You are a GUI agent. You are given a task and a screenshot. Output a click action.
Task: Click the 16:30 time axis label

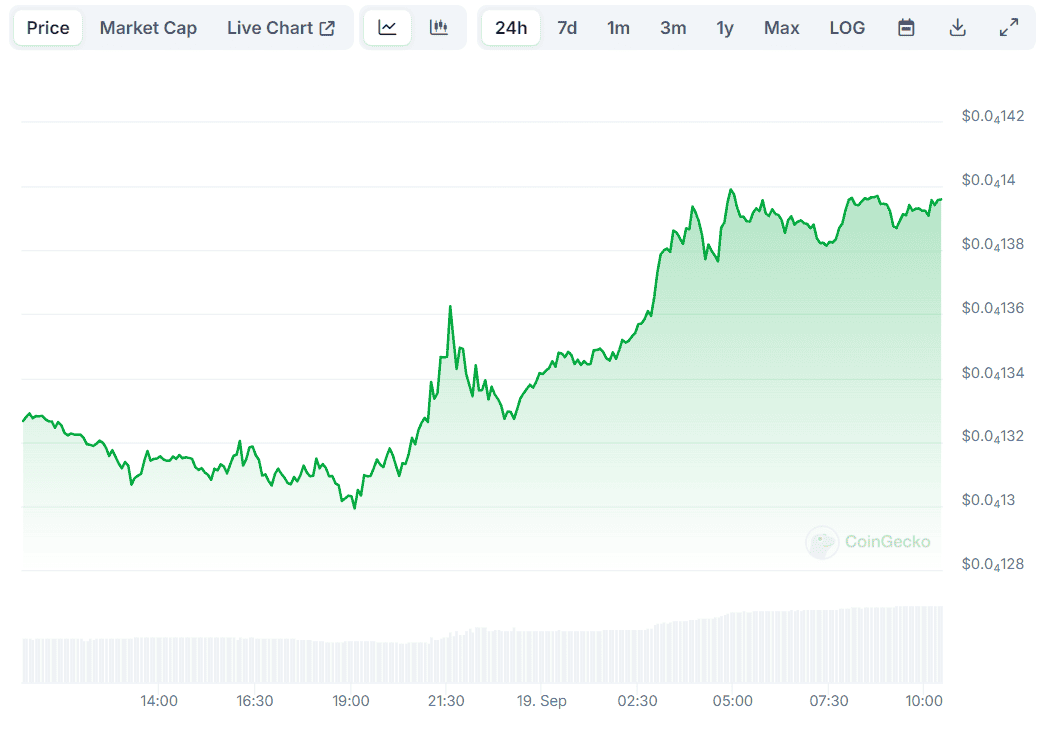pos(255,701)
